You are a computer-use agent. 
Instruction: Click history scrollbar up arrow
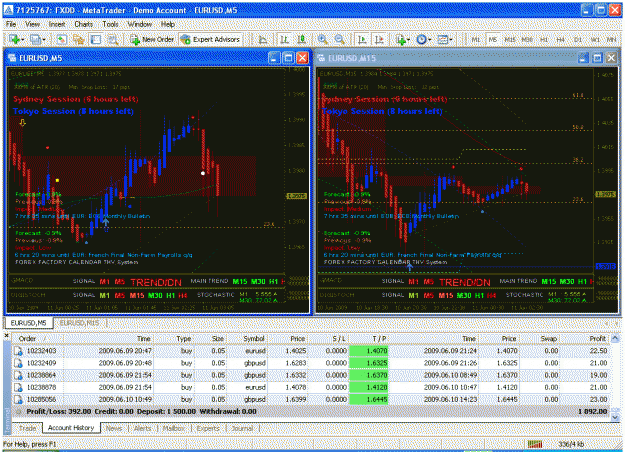[x=615, y=338]
